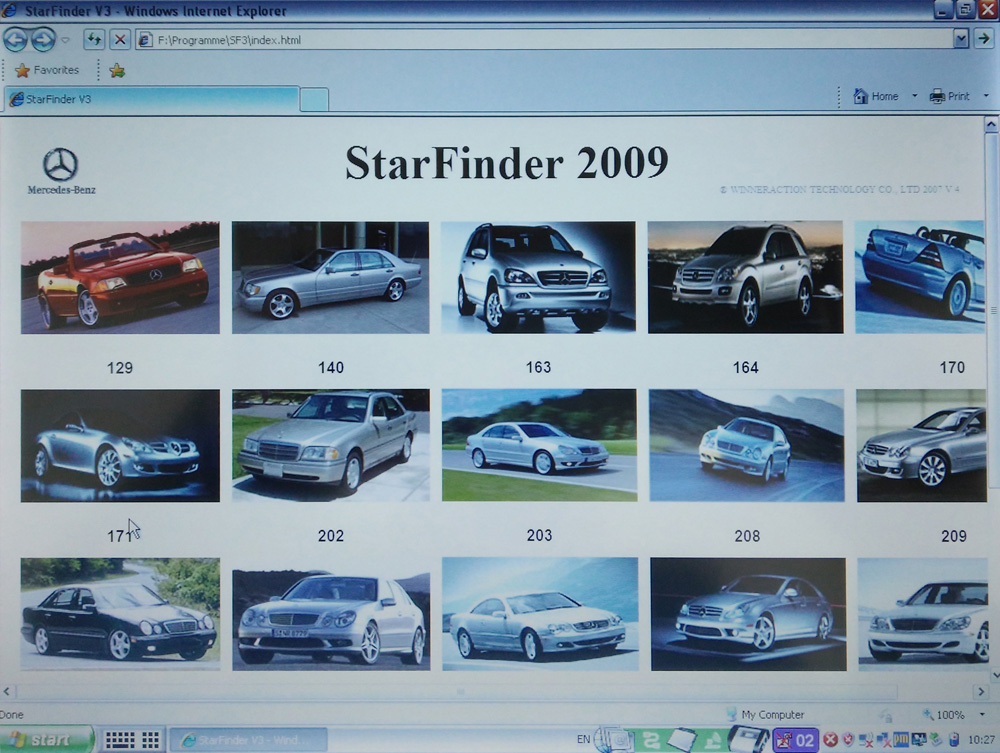Click the model number 202 label

pyautogui.click(x=331, y=536)
